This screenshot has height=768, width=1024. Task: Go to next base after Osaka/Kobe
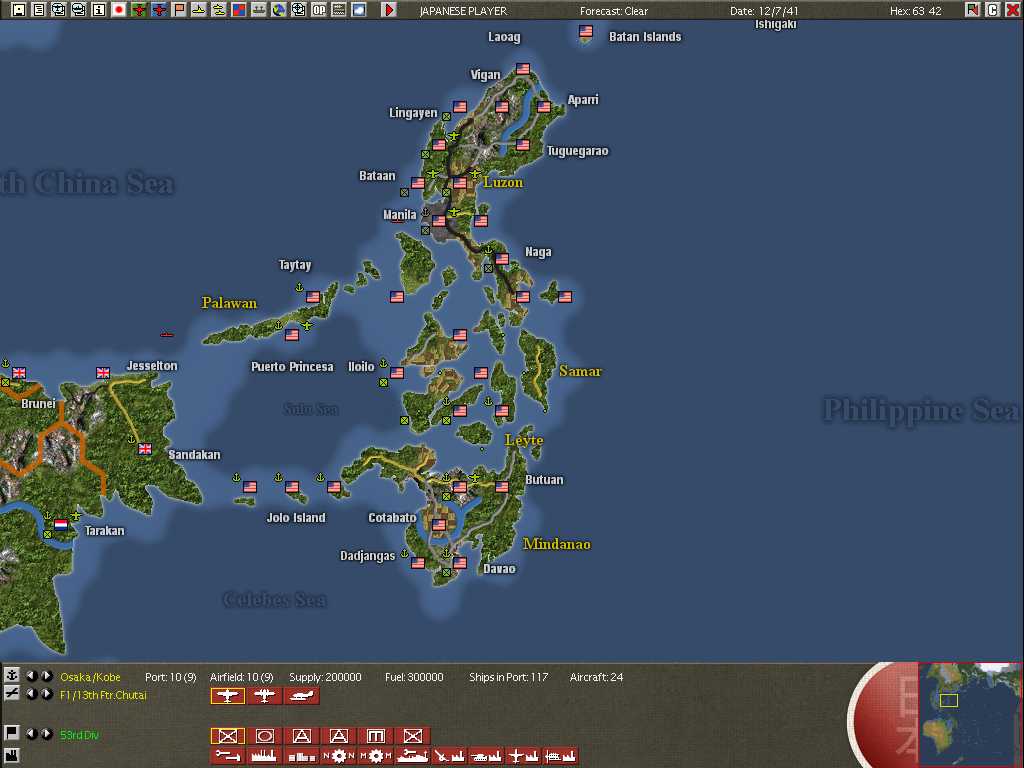tap(46, 676)
